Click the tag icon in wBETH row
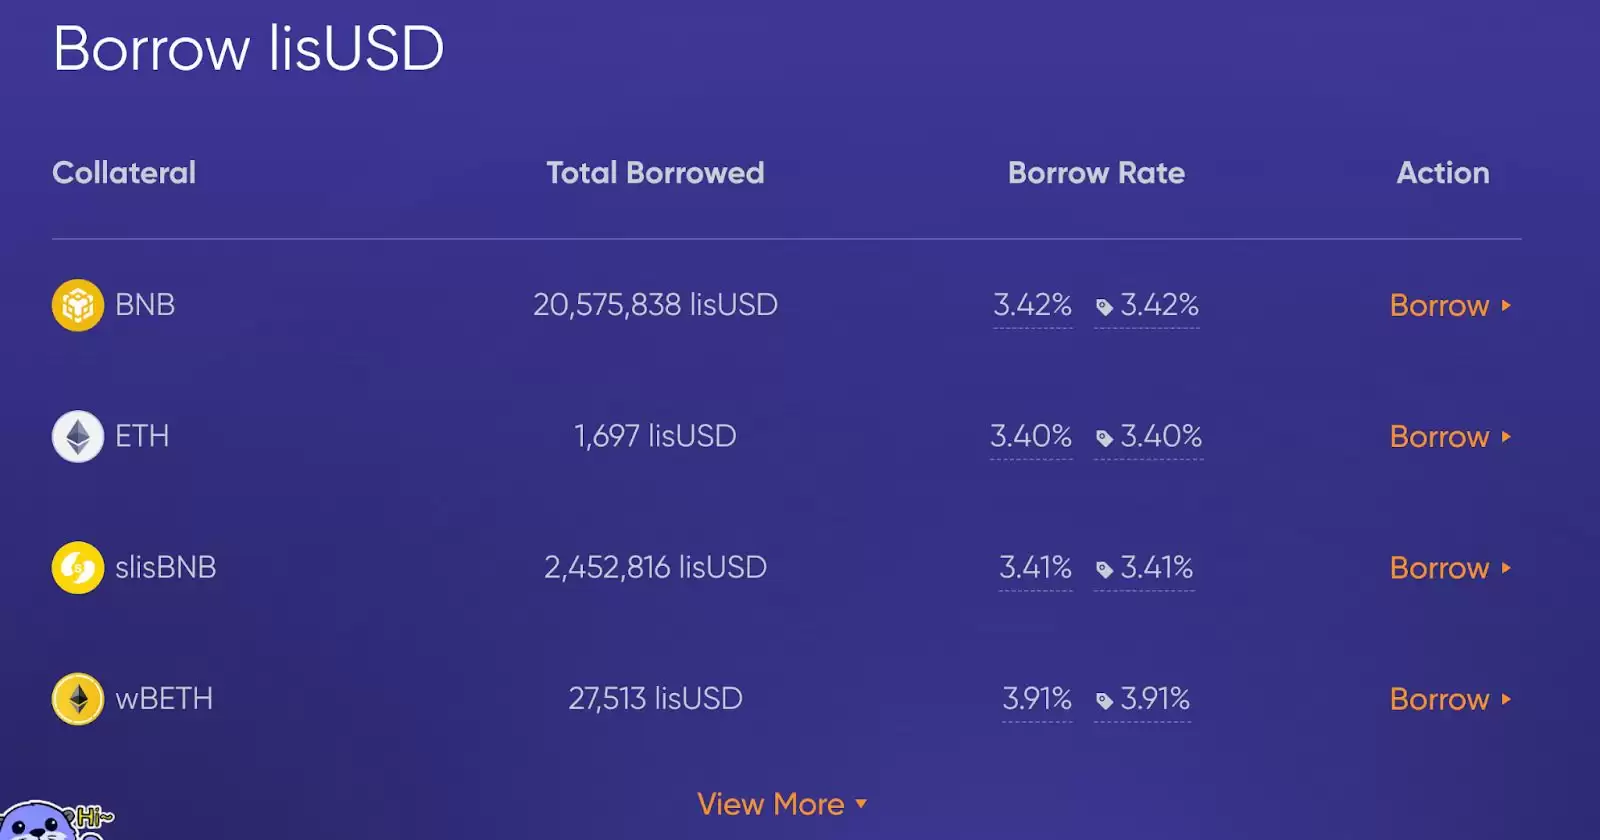 tap(1104, 701)
